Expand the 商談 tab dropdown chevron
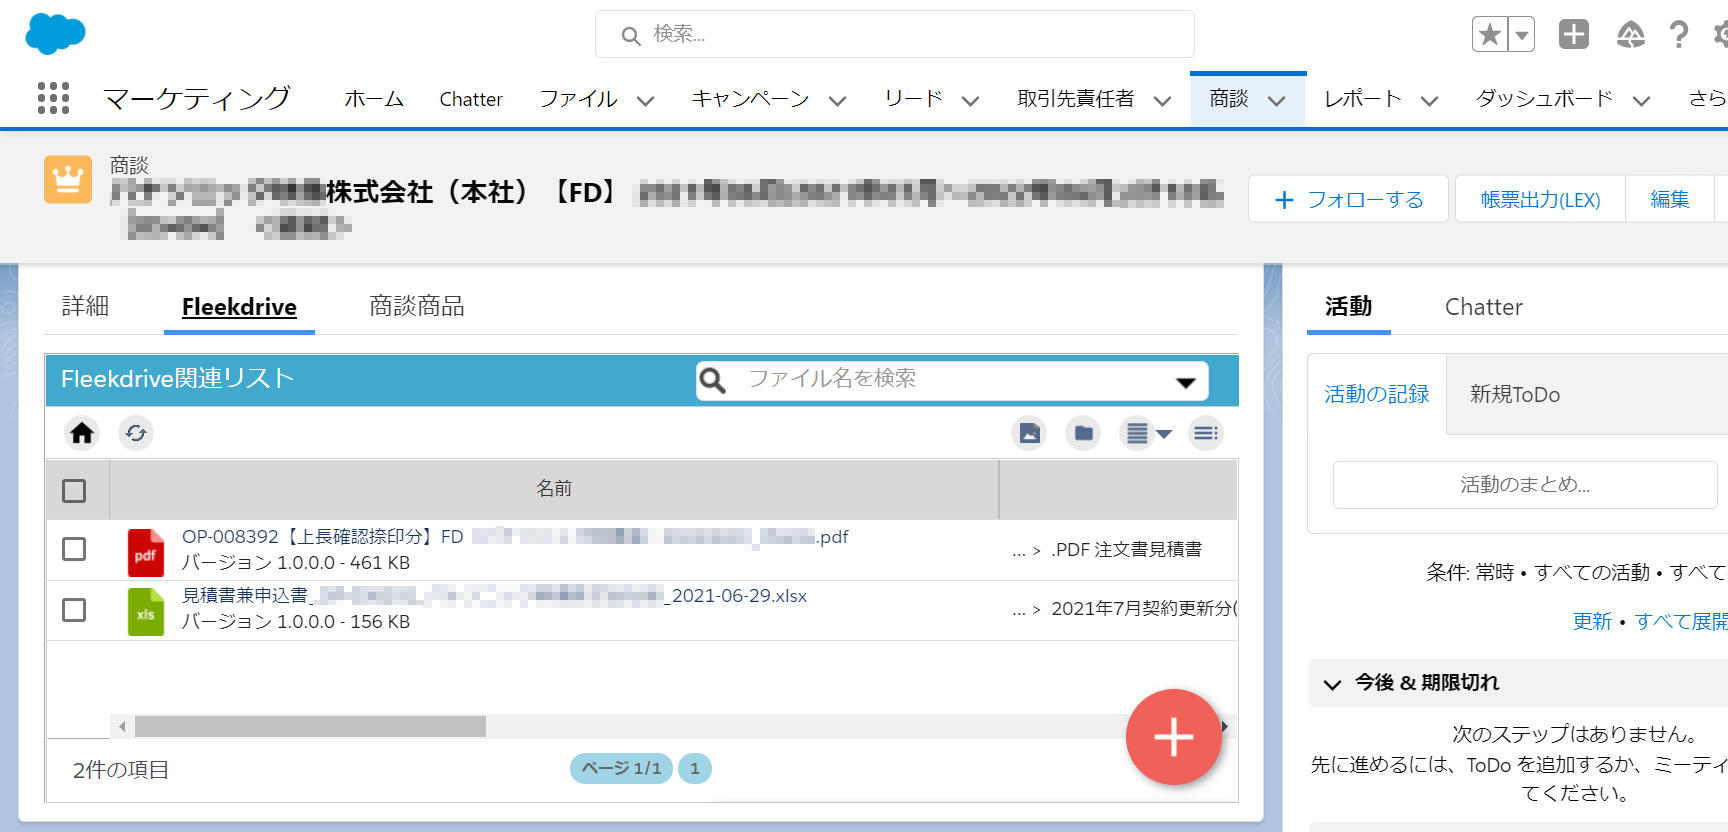 [x=1277, y=101]
